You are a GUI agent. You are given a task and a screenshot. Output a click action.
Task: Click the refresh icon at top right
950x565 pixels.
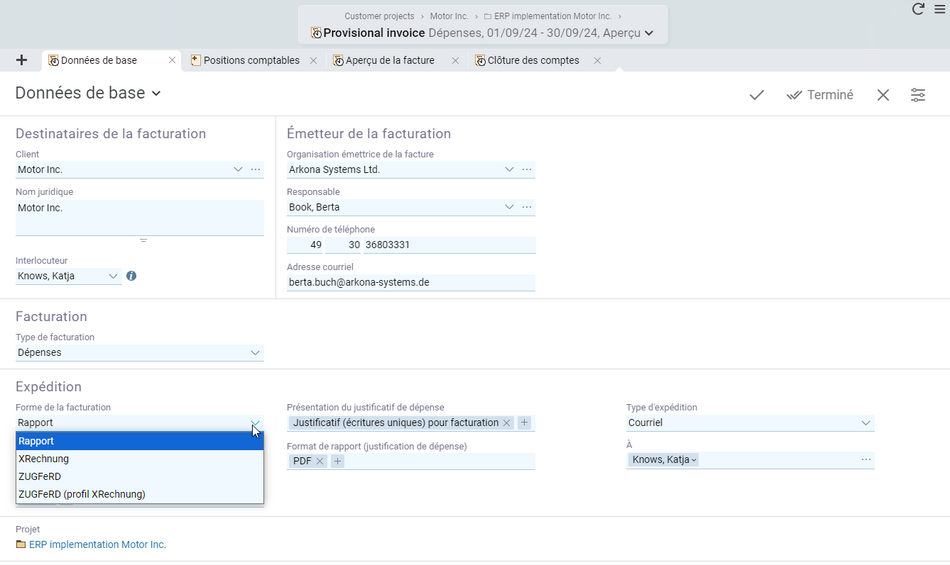(x=918, y=8)
